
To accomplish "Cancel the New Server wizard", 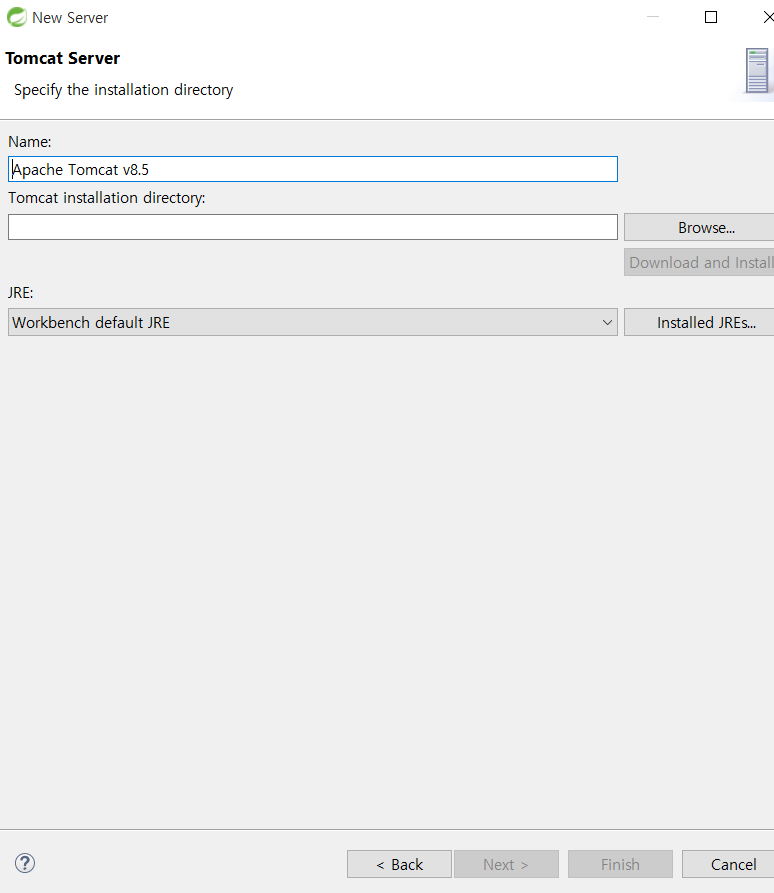I will [728, 865].
